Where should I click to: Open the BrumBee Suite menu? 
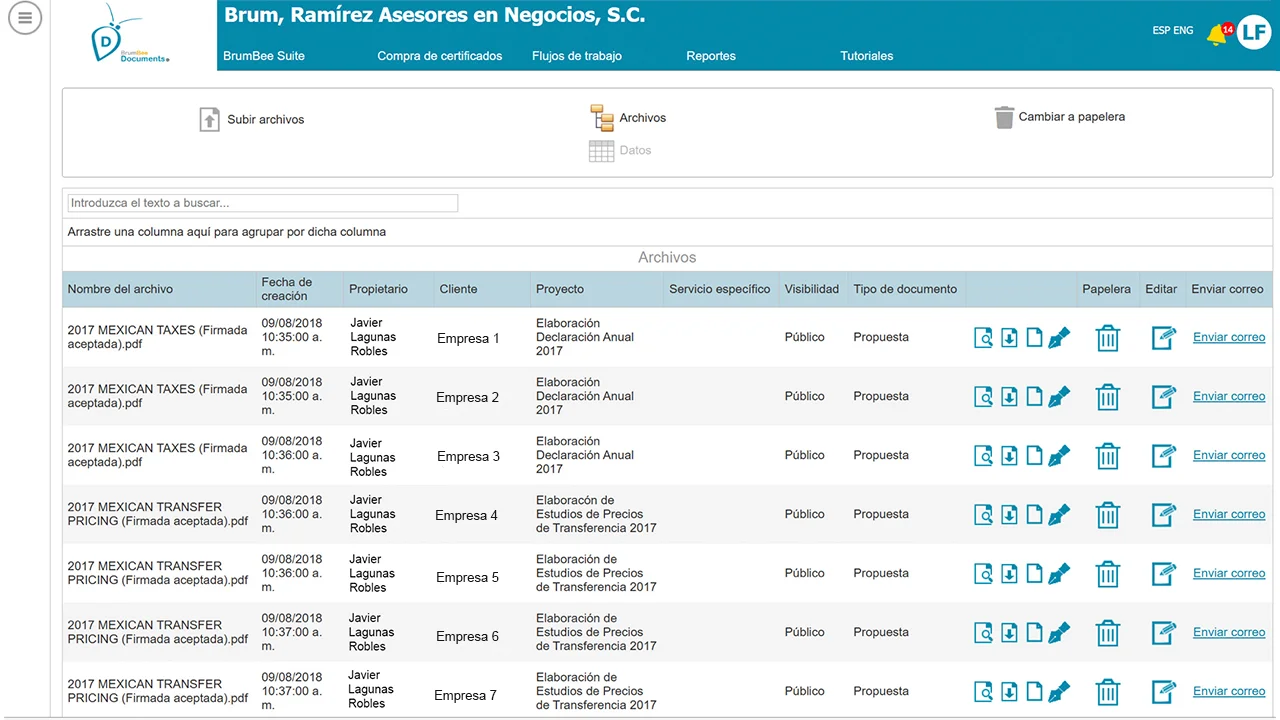(264, 56)
